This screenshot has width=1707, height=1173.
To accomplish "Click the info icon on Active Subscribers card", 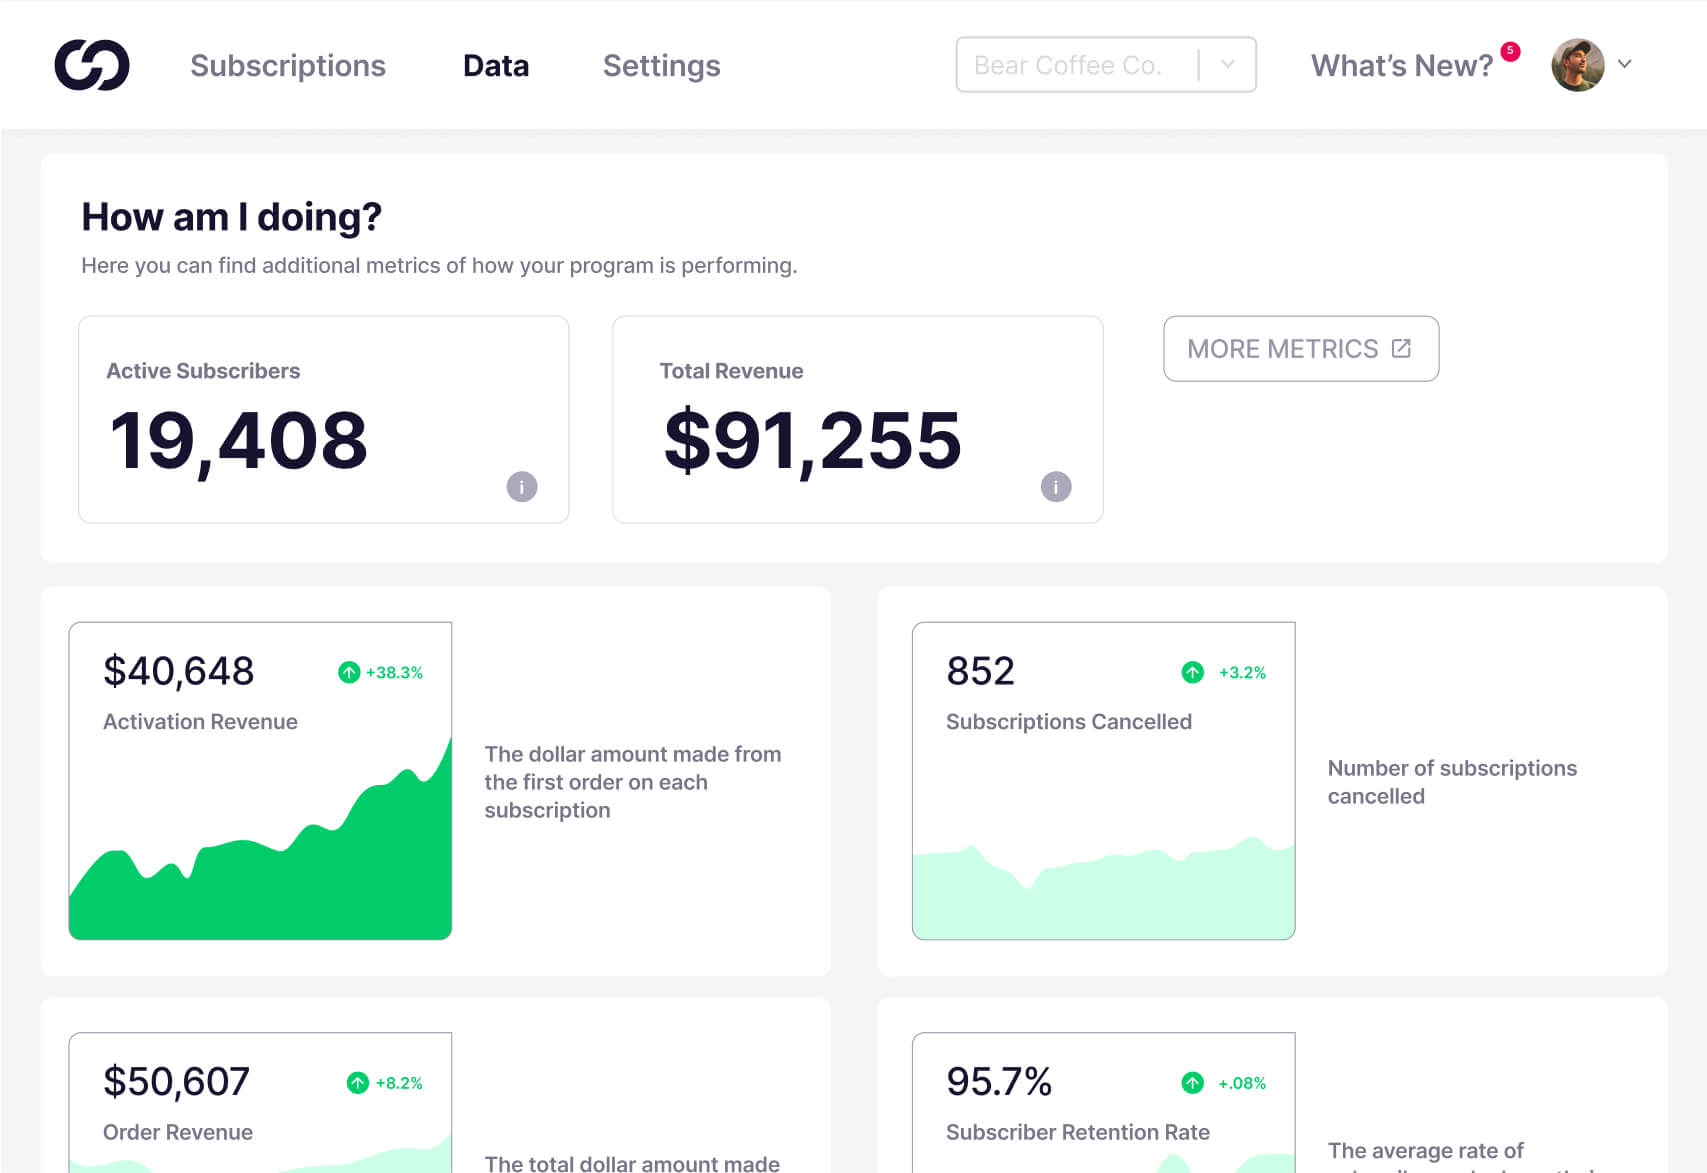I will 522,487.
